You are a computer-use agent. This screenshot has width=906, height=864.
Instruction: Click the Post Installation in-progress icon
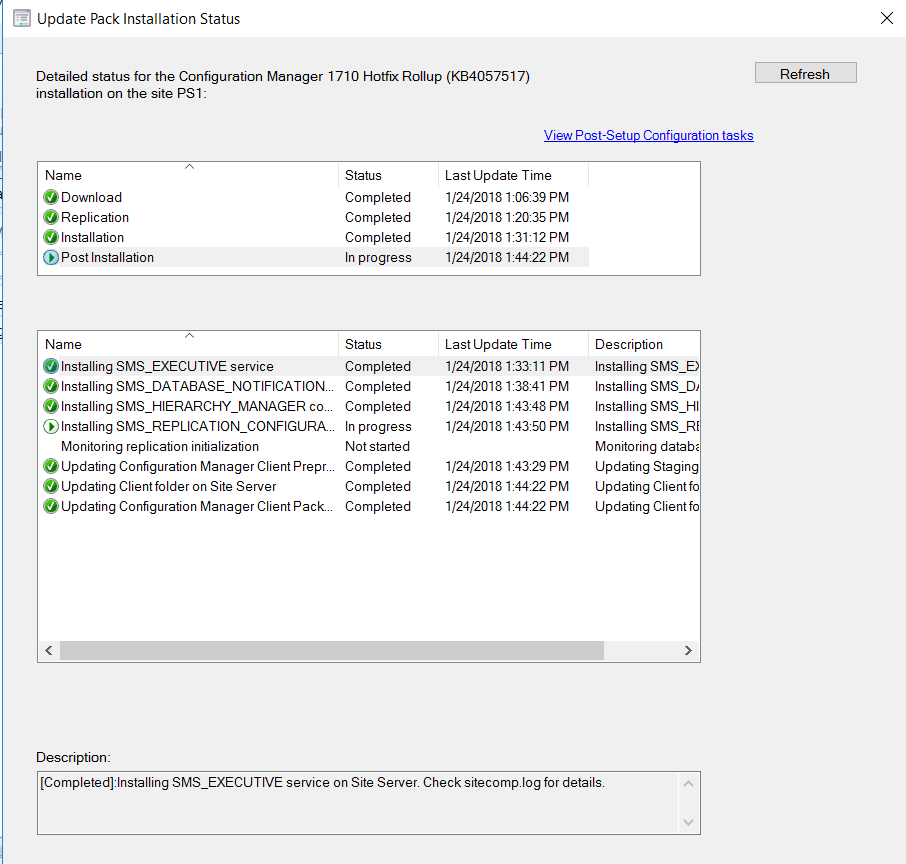tap(51, 257)
